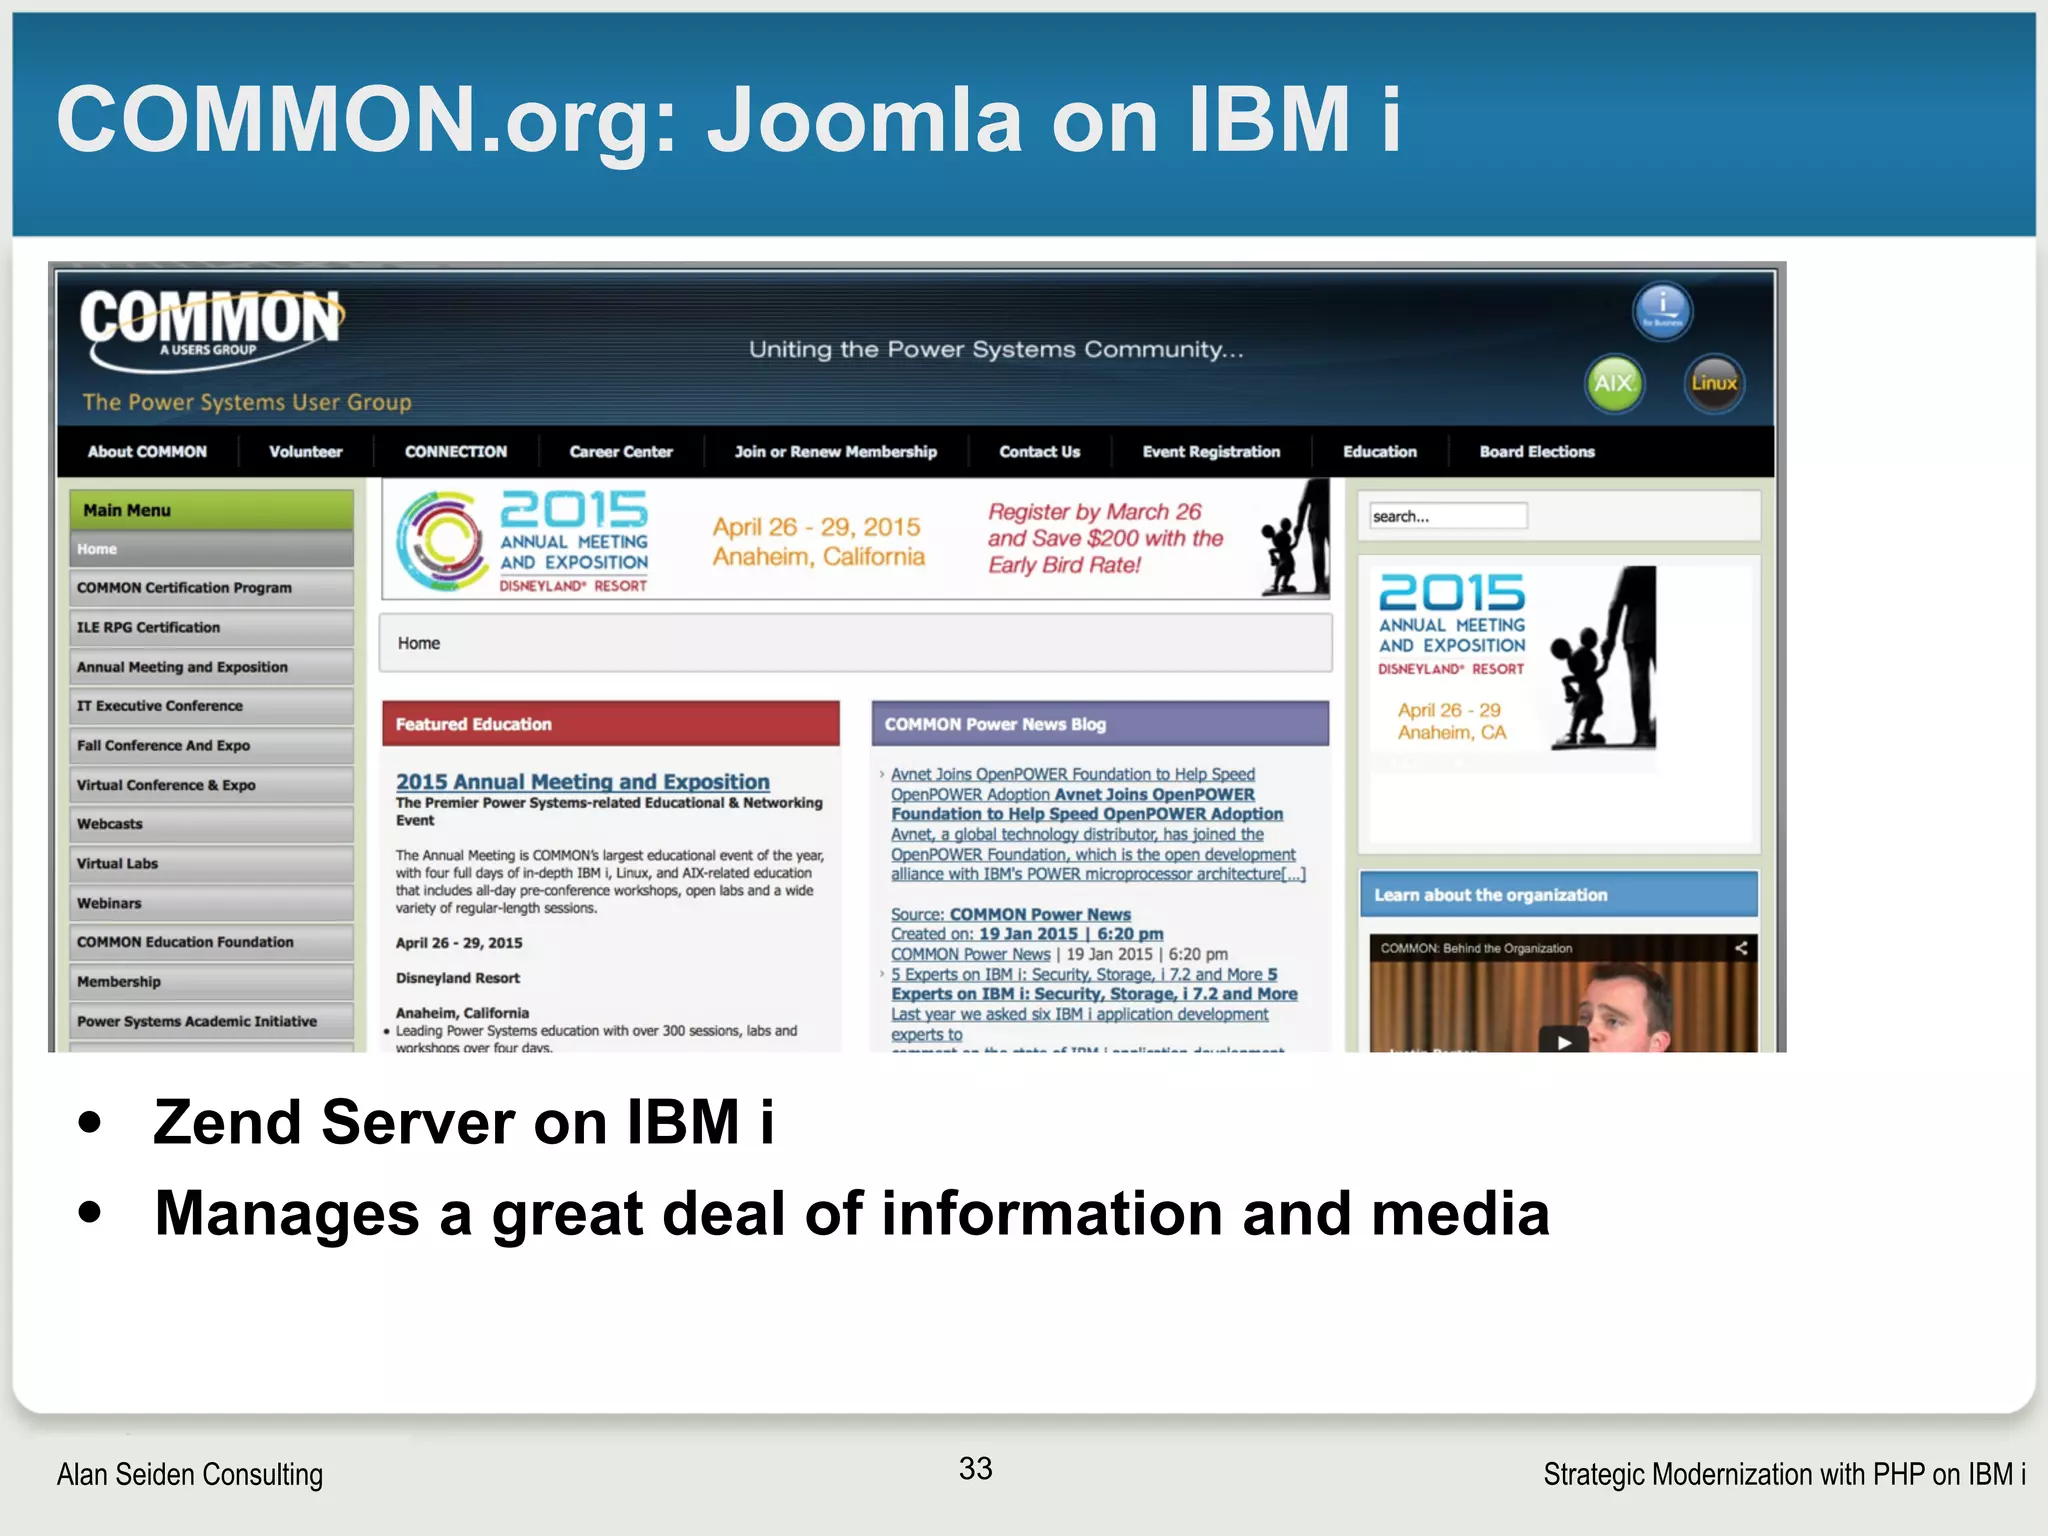Click slide number 33
Image resolution: width=2048 pixels, height=1536 pixels.
click(975, 1468)
